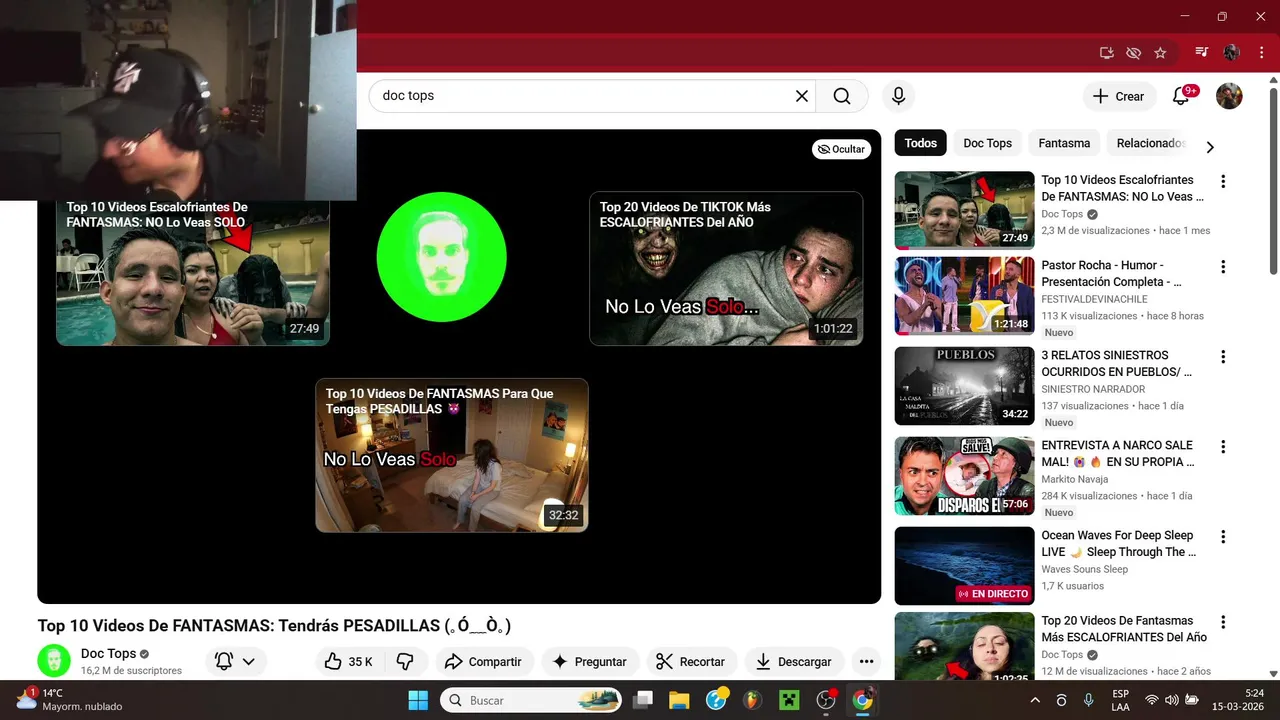Viewport: 1280px width, 720px height.
Task: Click the Preguntar button
Action: tap(590, 662)
